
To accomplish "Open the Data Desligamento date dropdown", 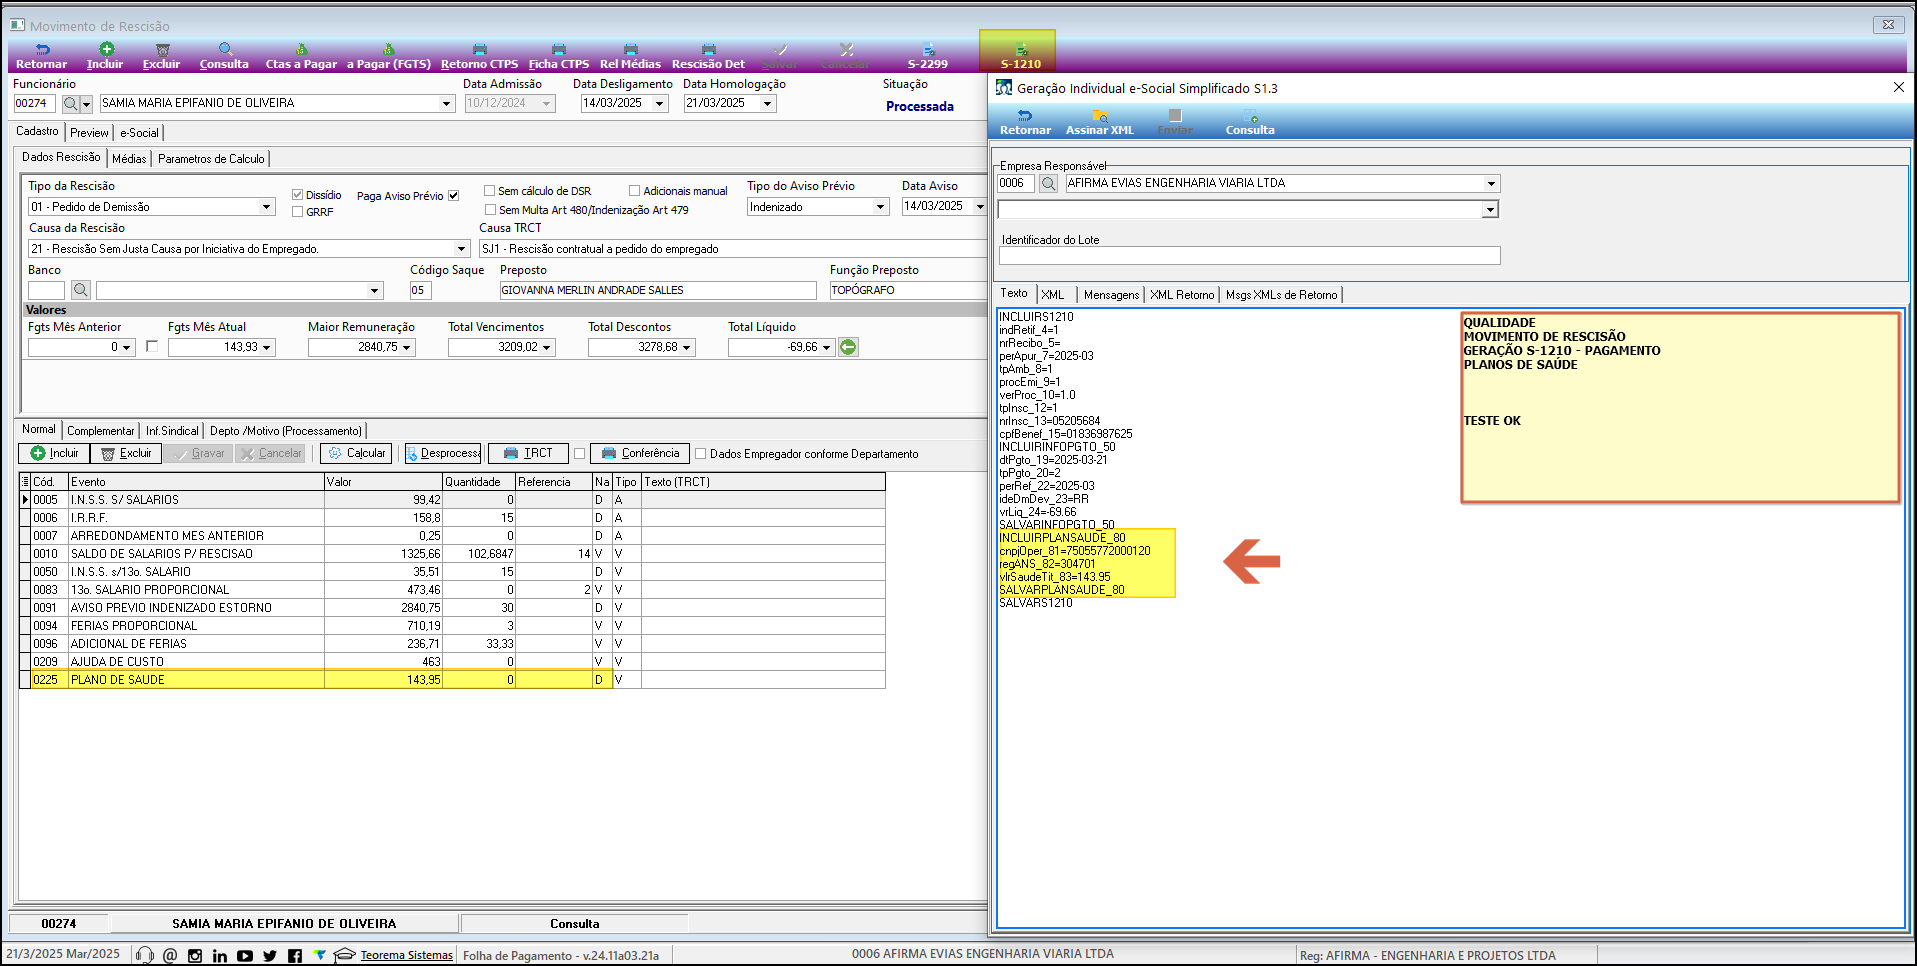I will point(659,103).
